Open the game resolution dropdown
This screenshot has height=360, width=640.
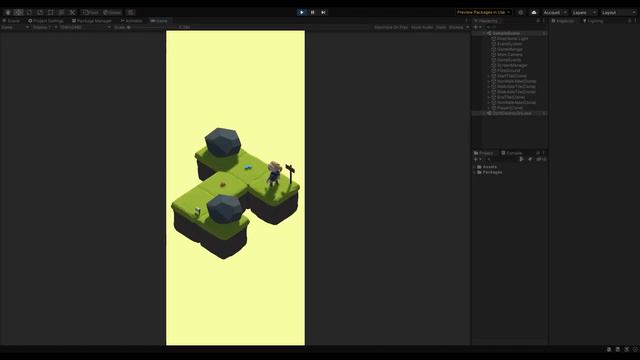click(85, 27)
